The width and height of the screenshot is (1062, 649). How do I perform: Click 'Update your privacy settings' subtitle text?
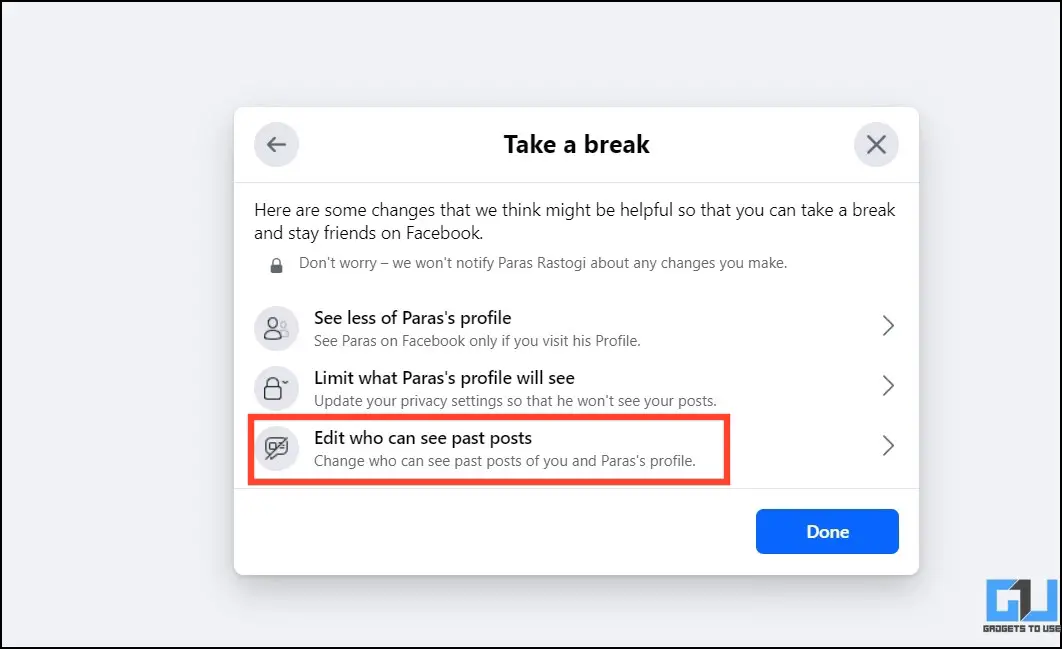tap(515, 400)
